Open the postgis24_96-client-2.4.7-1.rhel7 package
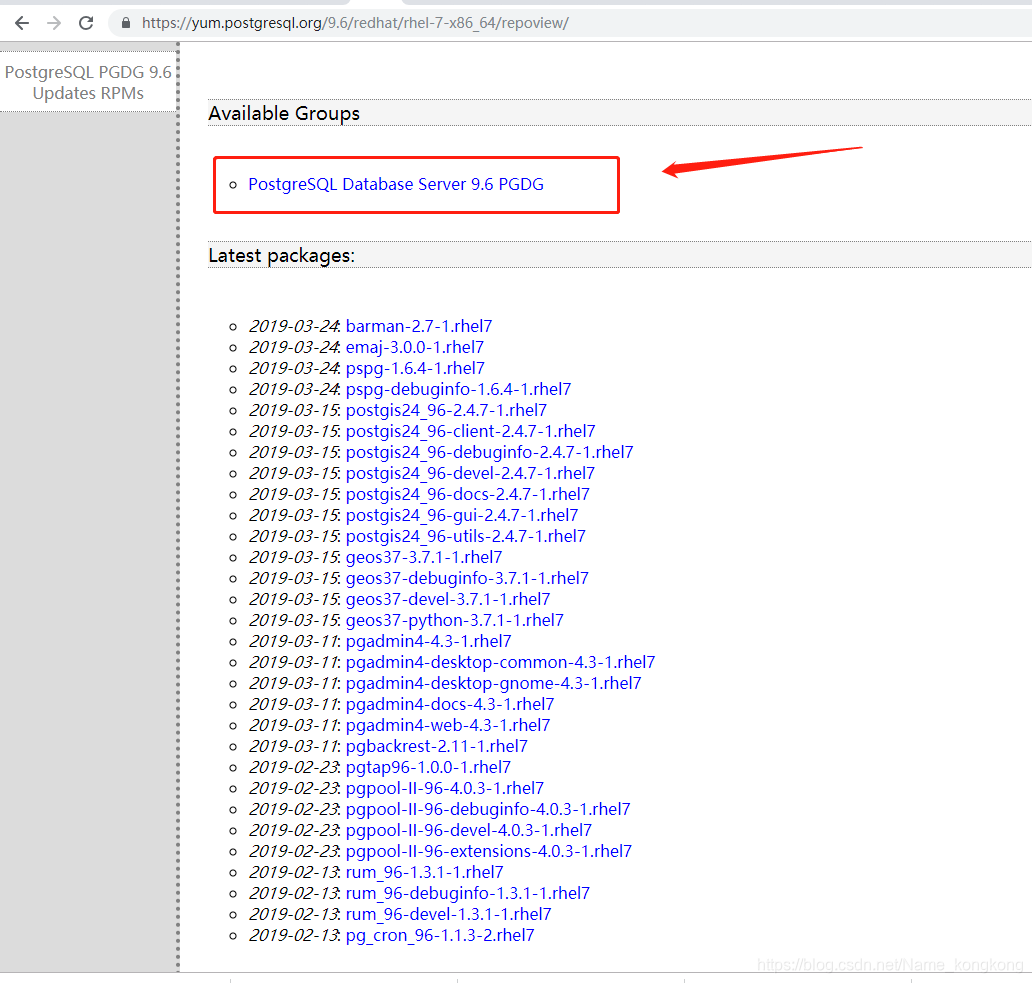1032x983 pixels. tap(470, 431)
